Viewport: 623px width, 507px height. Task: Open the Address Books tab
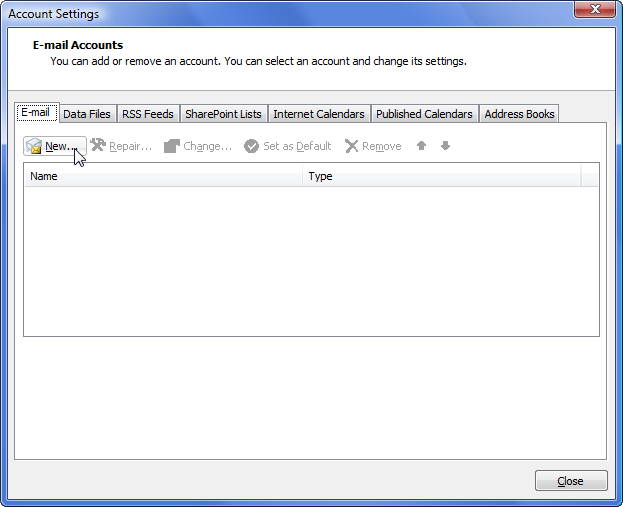click(519, 114)
